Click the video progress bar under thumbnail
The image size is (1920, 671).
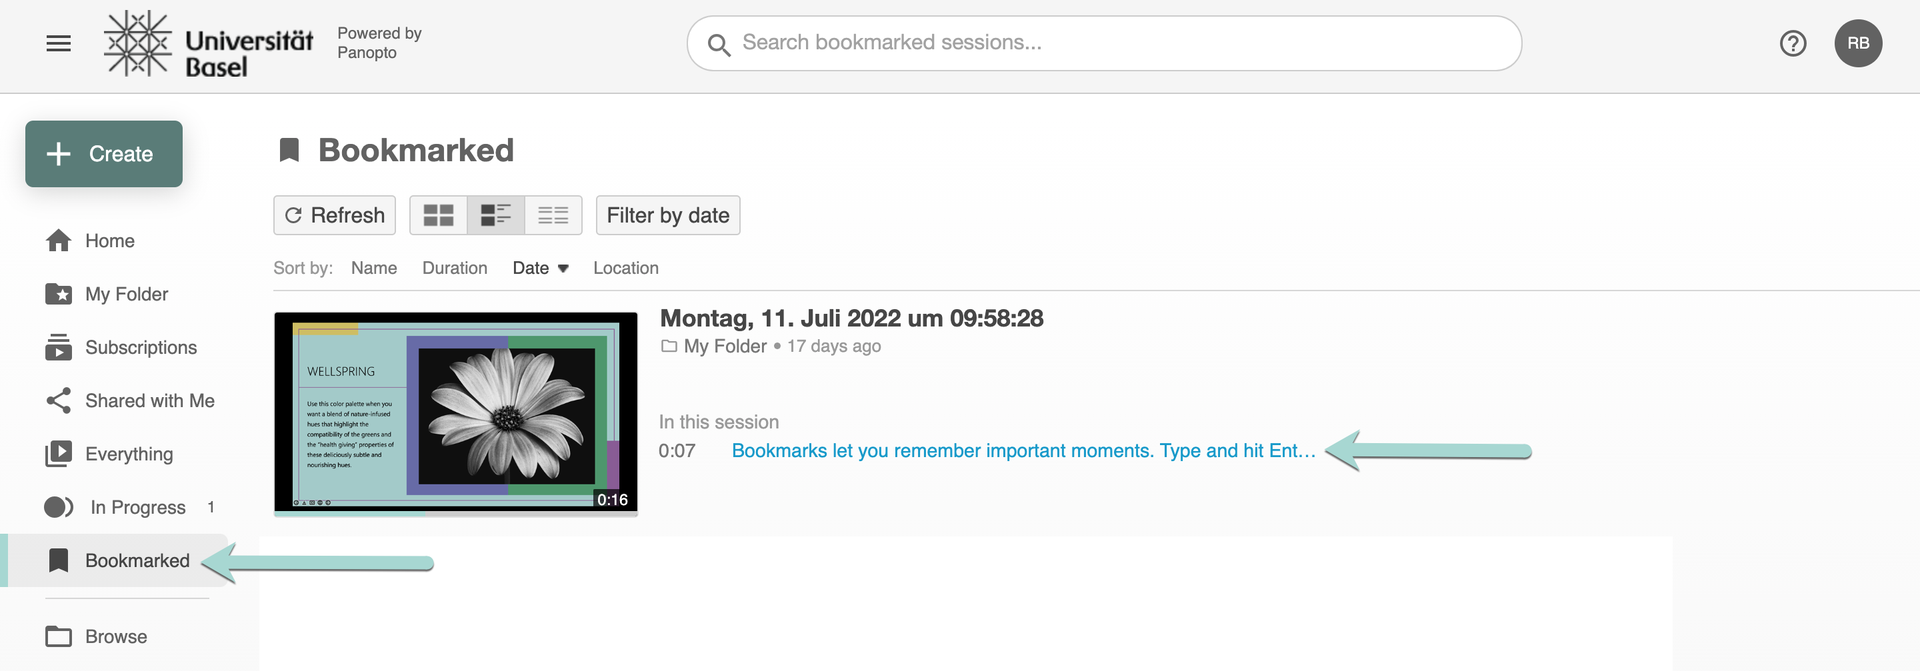456,514
